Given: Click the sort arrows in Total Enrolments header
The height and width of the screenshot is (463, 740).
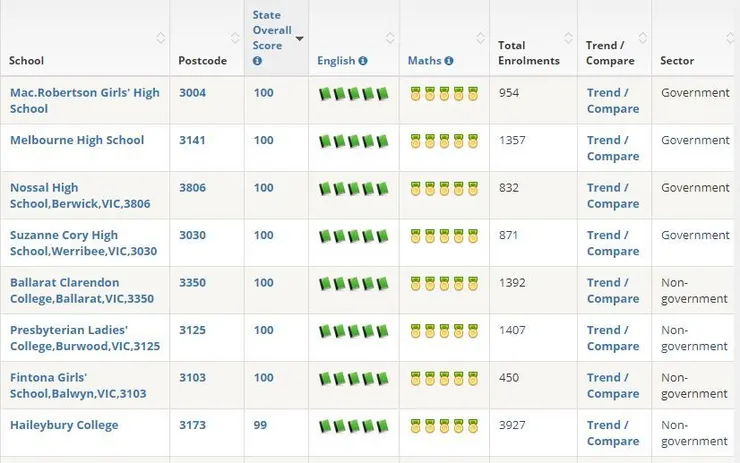Looking at the screenshot, I should (x=568, y=38).
